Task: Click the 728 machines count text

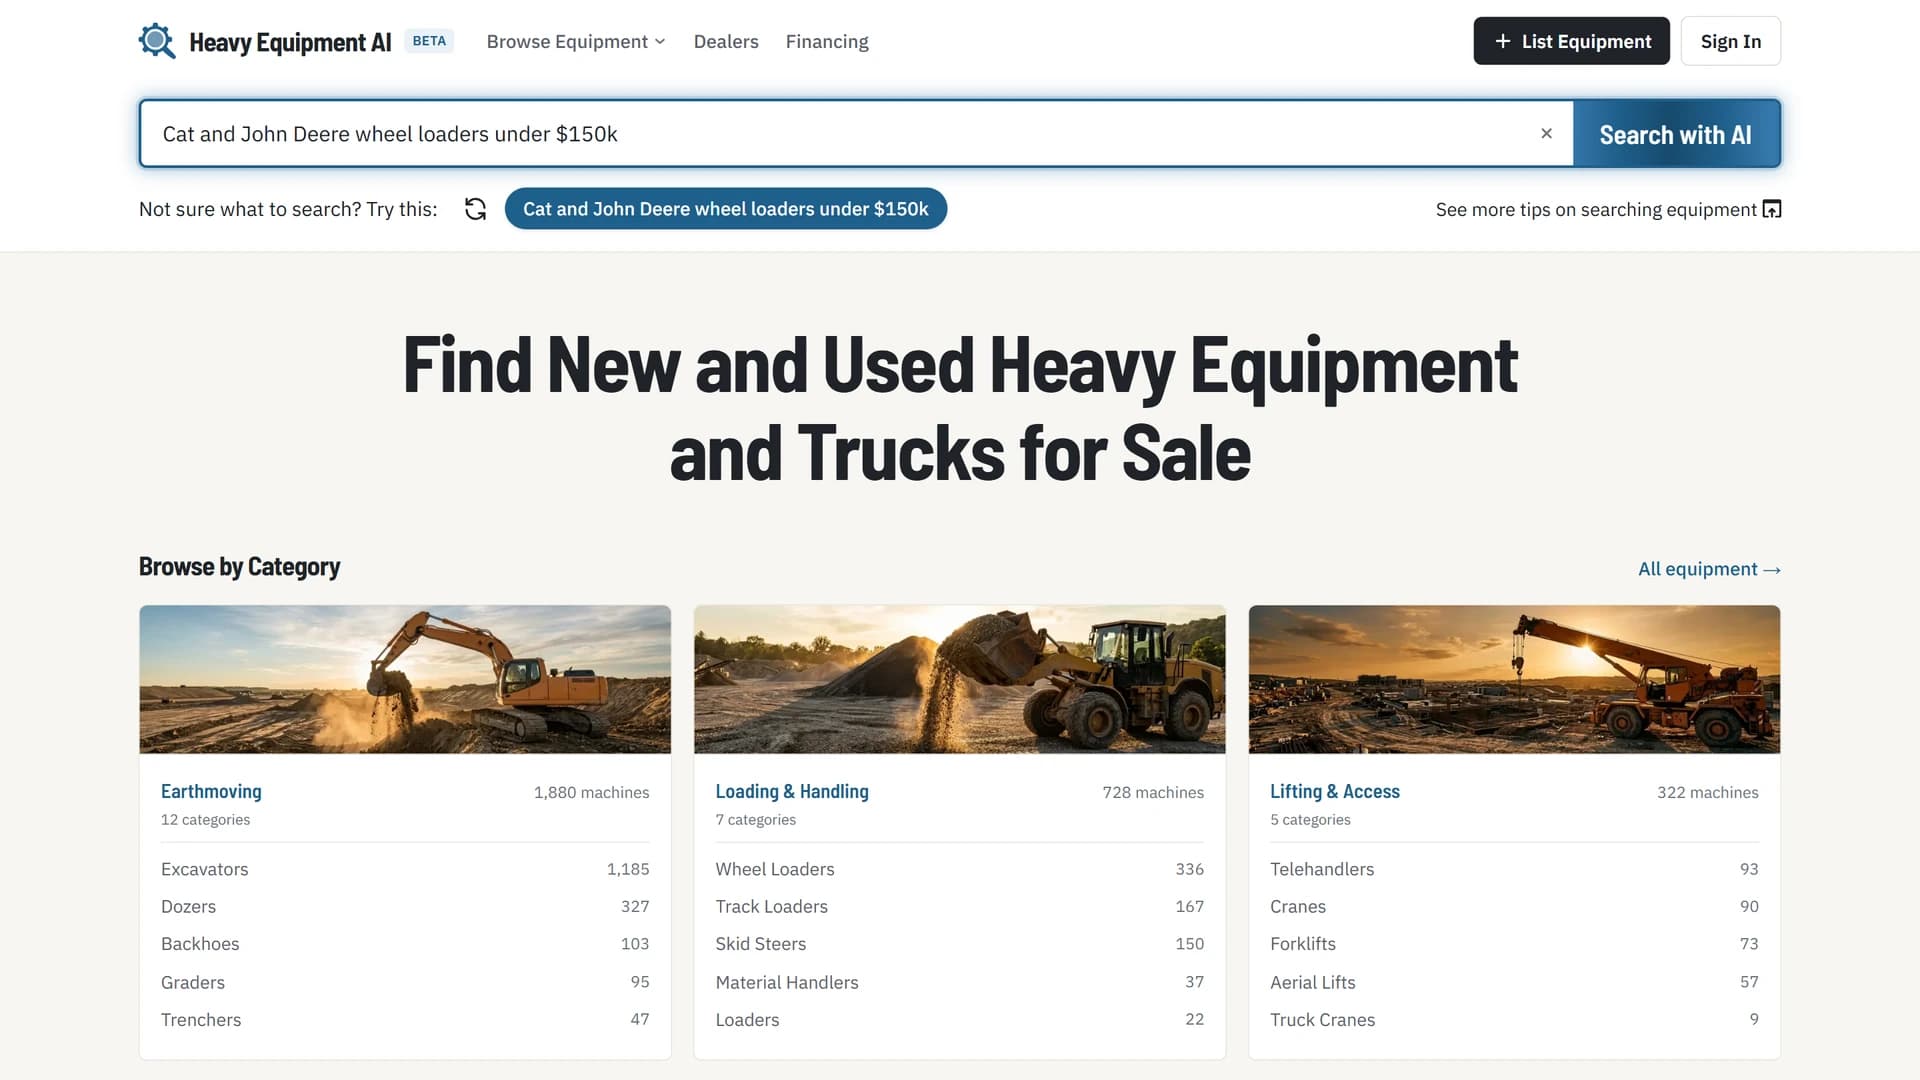Action: click(x=1153, y=792)
